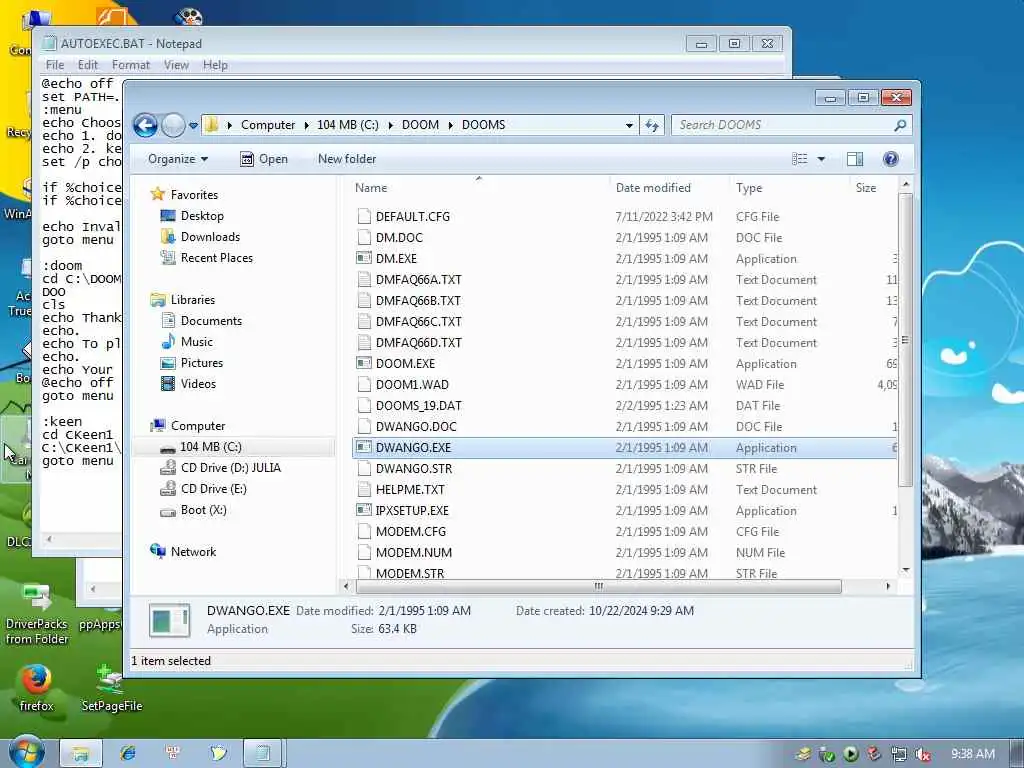Go back with the Explorer back arrow
Viewport: 1024px width, 768px height.
[145, 125]
